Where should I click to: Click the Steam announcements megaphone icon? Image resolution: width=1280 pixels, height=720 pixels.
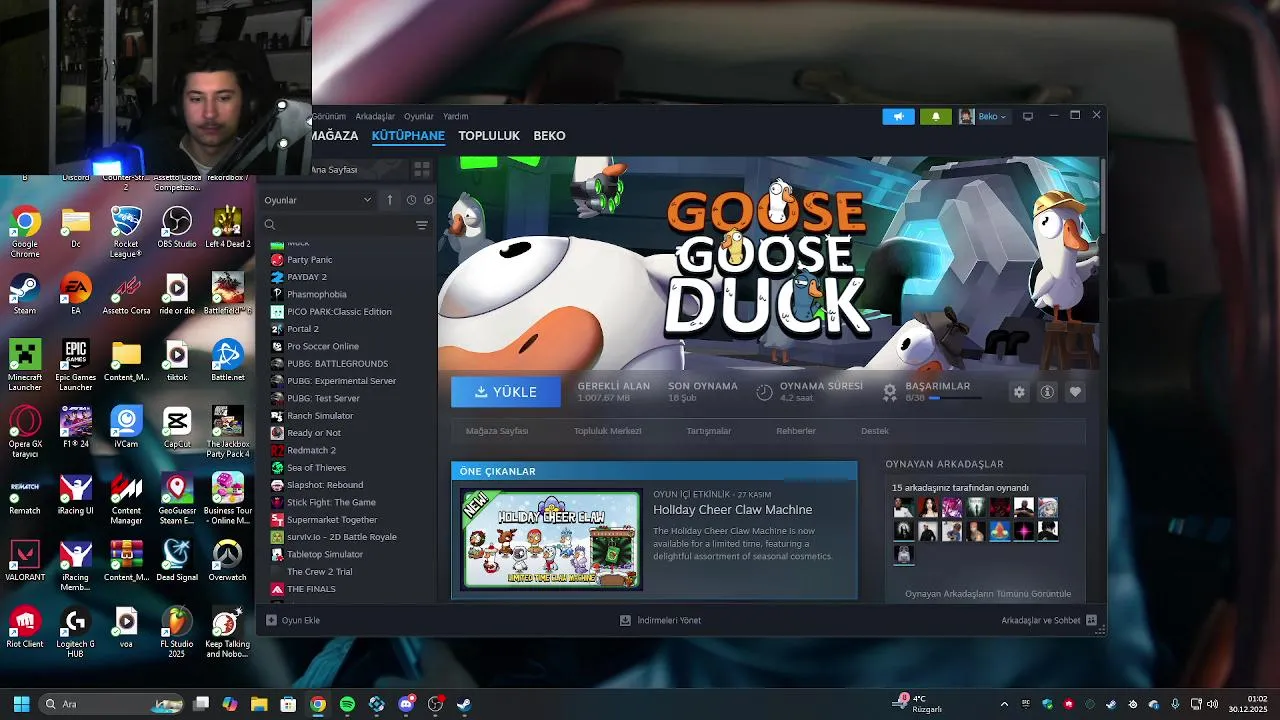tap(898, 116)
